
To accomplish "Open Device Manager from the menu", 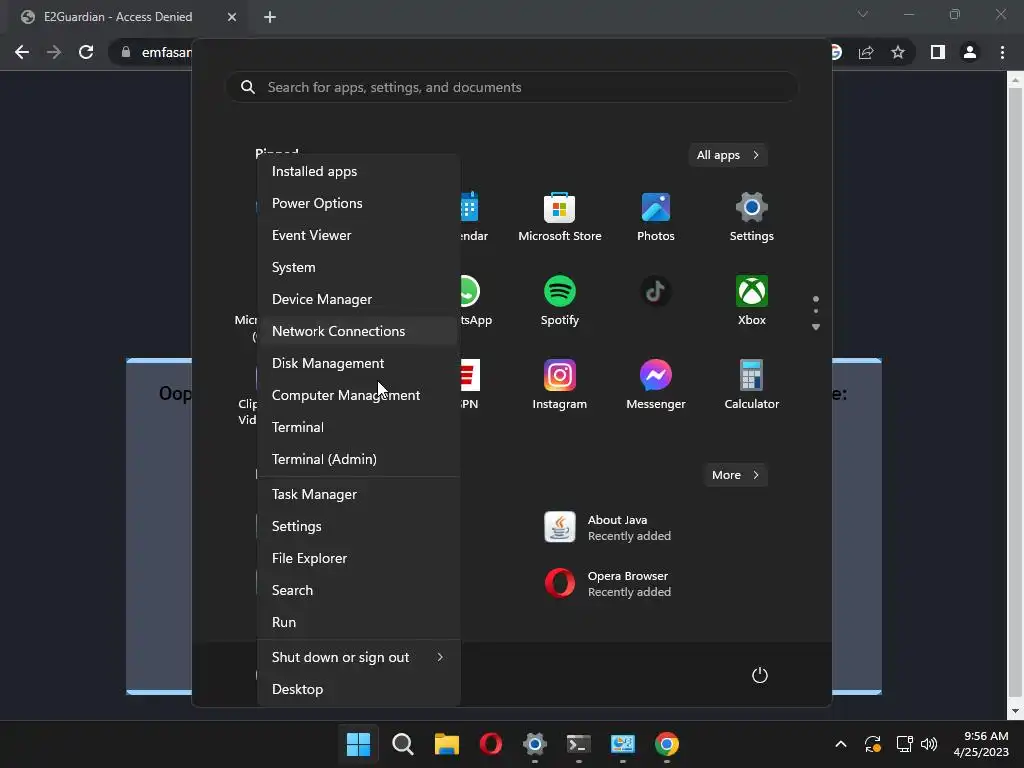I will tap(358, 299).
